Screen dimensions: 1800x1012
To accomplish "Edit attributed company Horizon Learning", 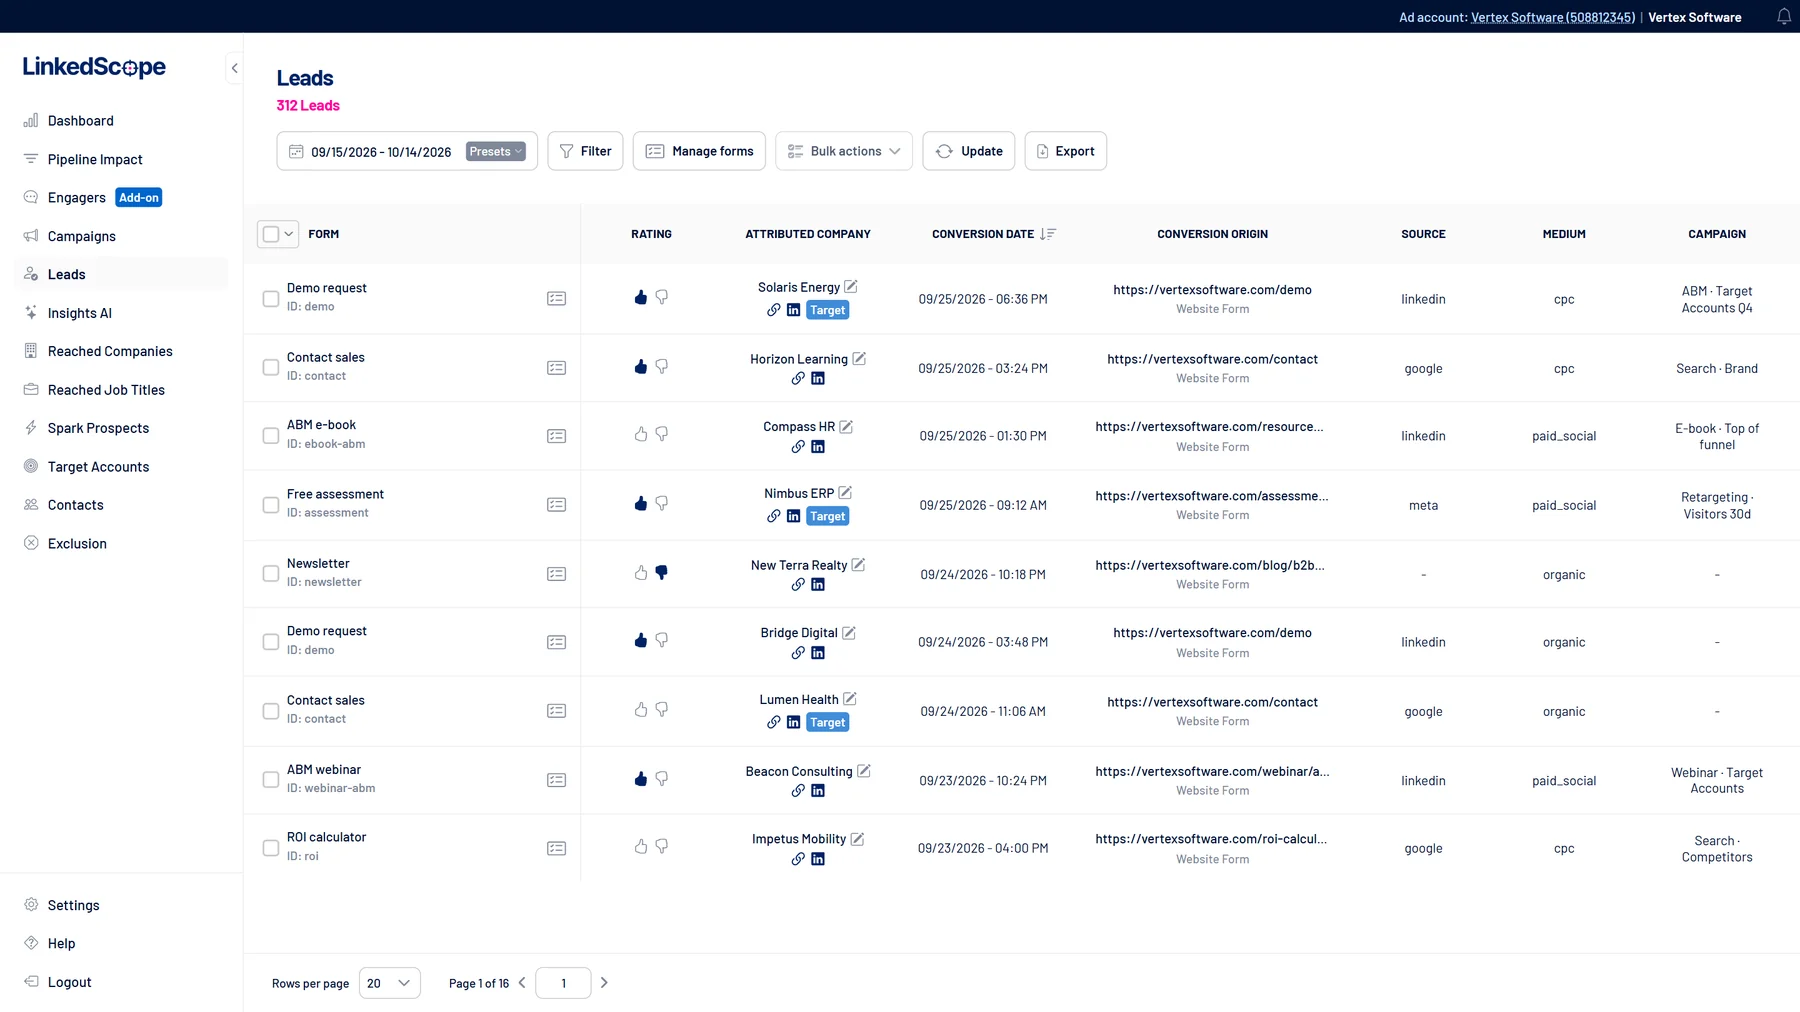I will tap(859, 358).
